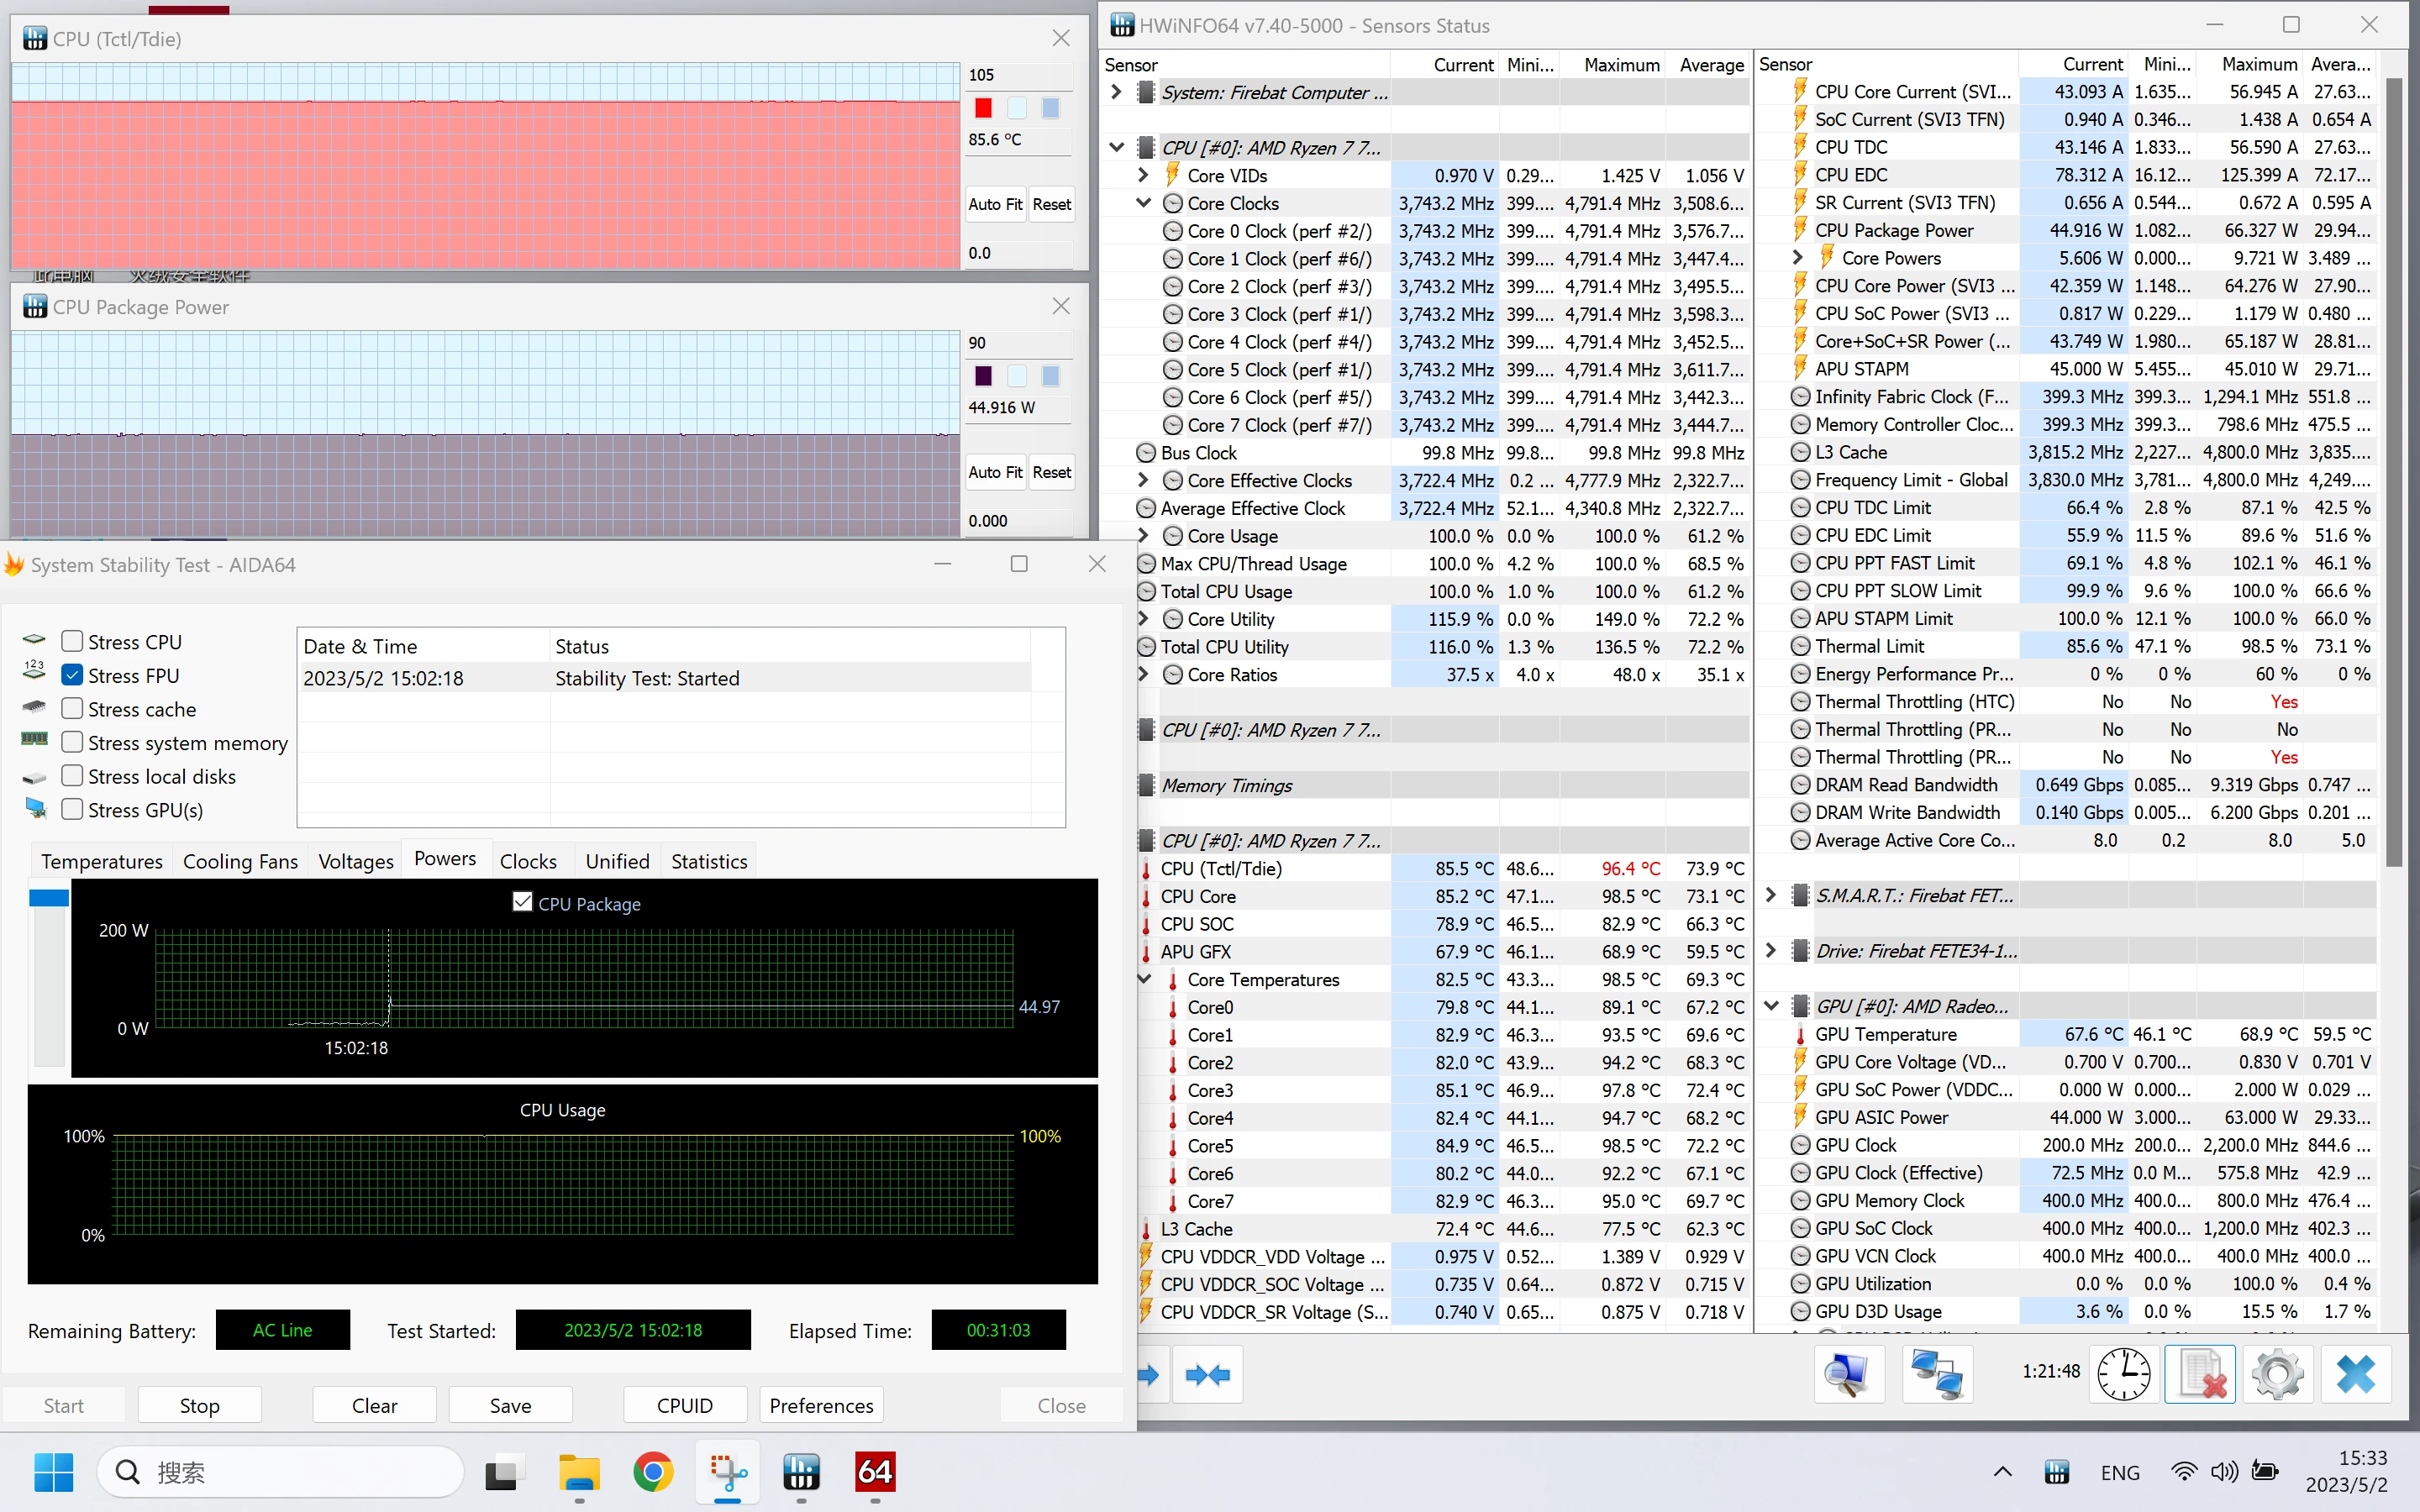Expand Core Effective Clocks row
This screenshot has width=2420, height=1512.
(x=1144, y=480)
